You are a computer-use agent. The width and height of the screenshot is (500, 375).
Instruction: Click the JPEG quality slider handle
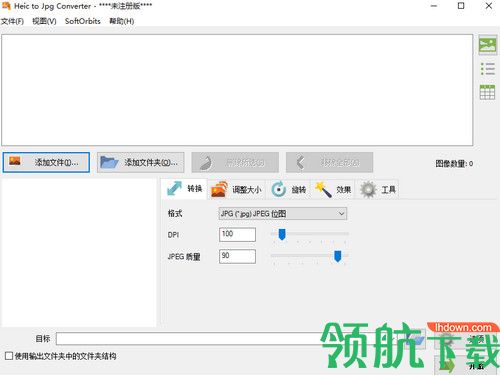click(338, 256)
